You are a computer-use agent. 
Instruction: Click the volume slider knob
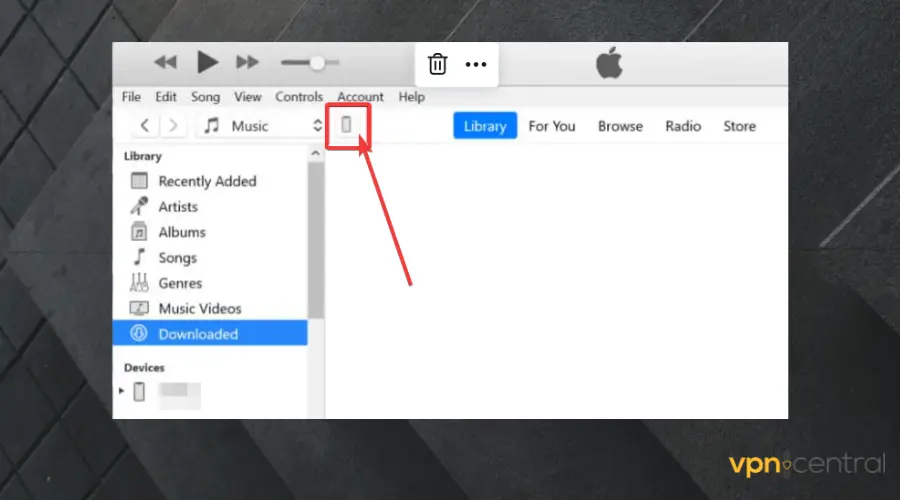pos(317,63)
